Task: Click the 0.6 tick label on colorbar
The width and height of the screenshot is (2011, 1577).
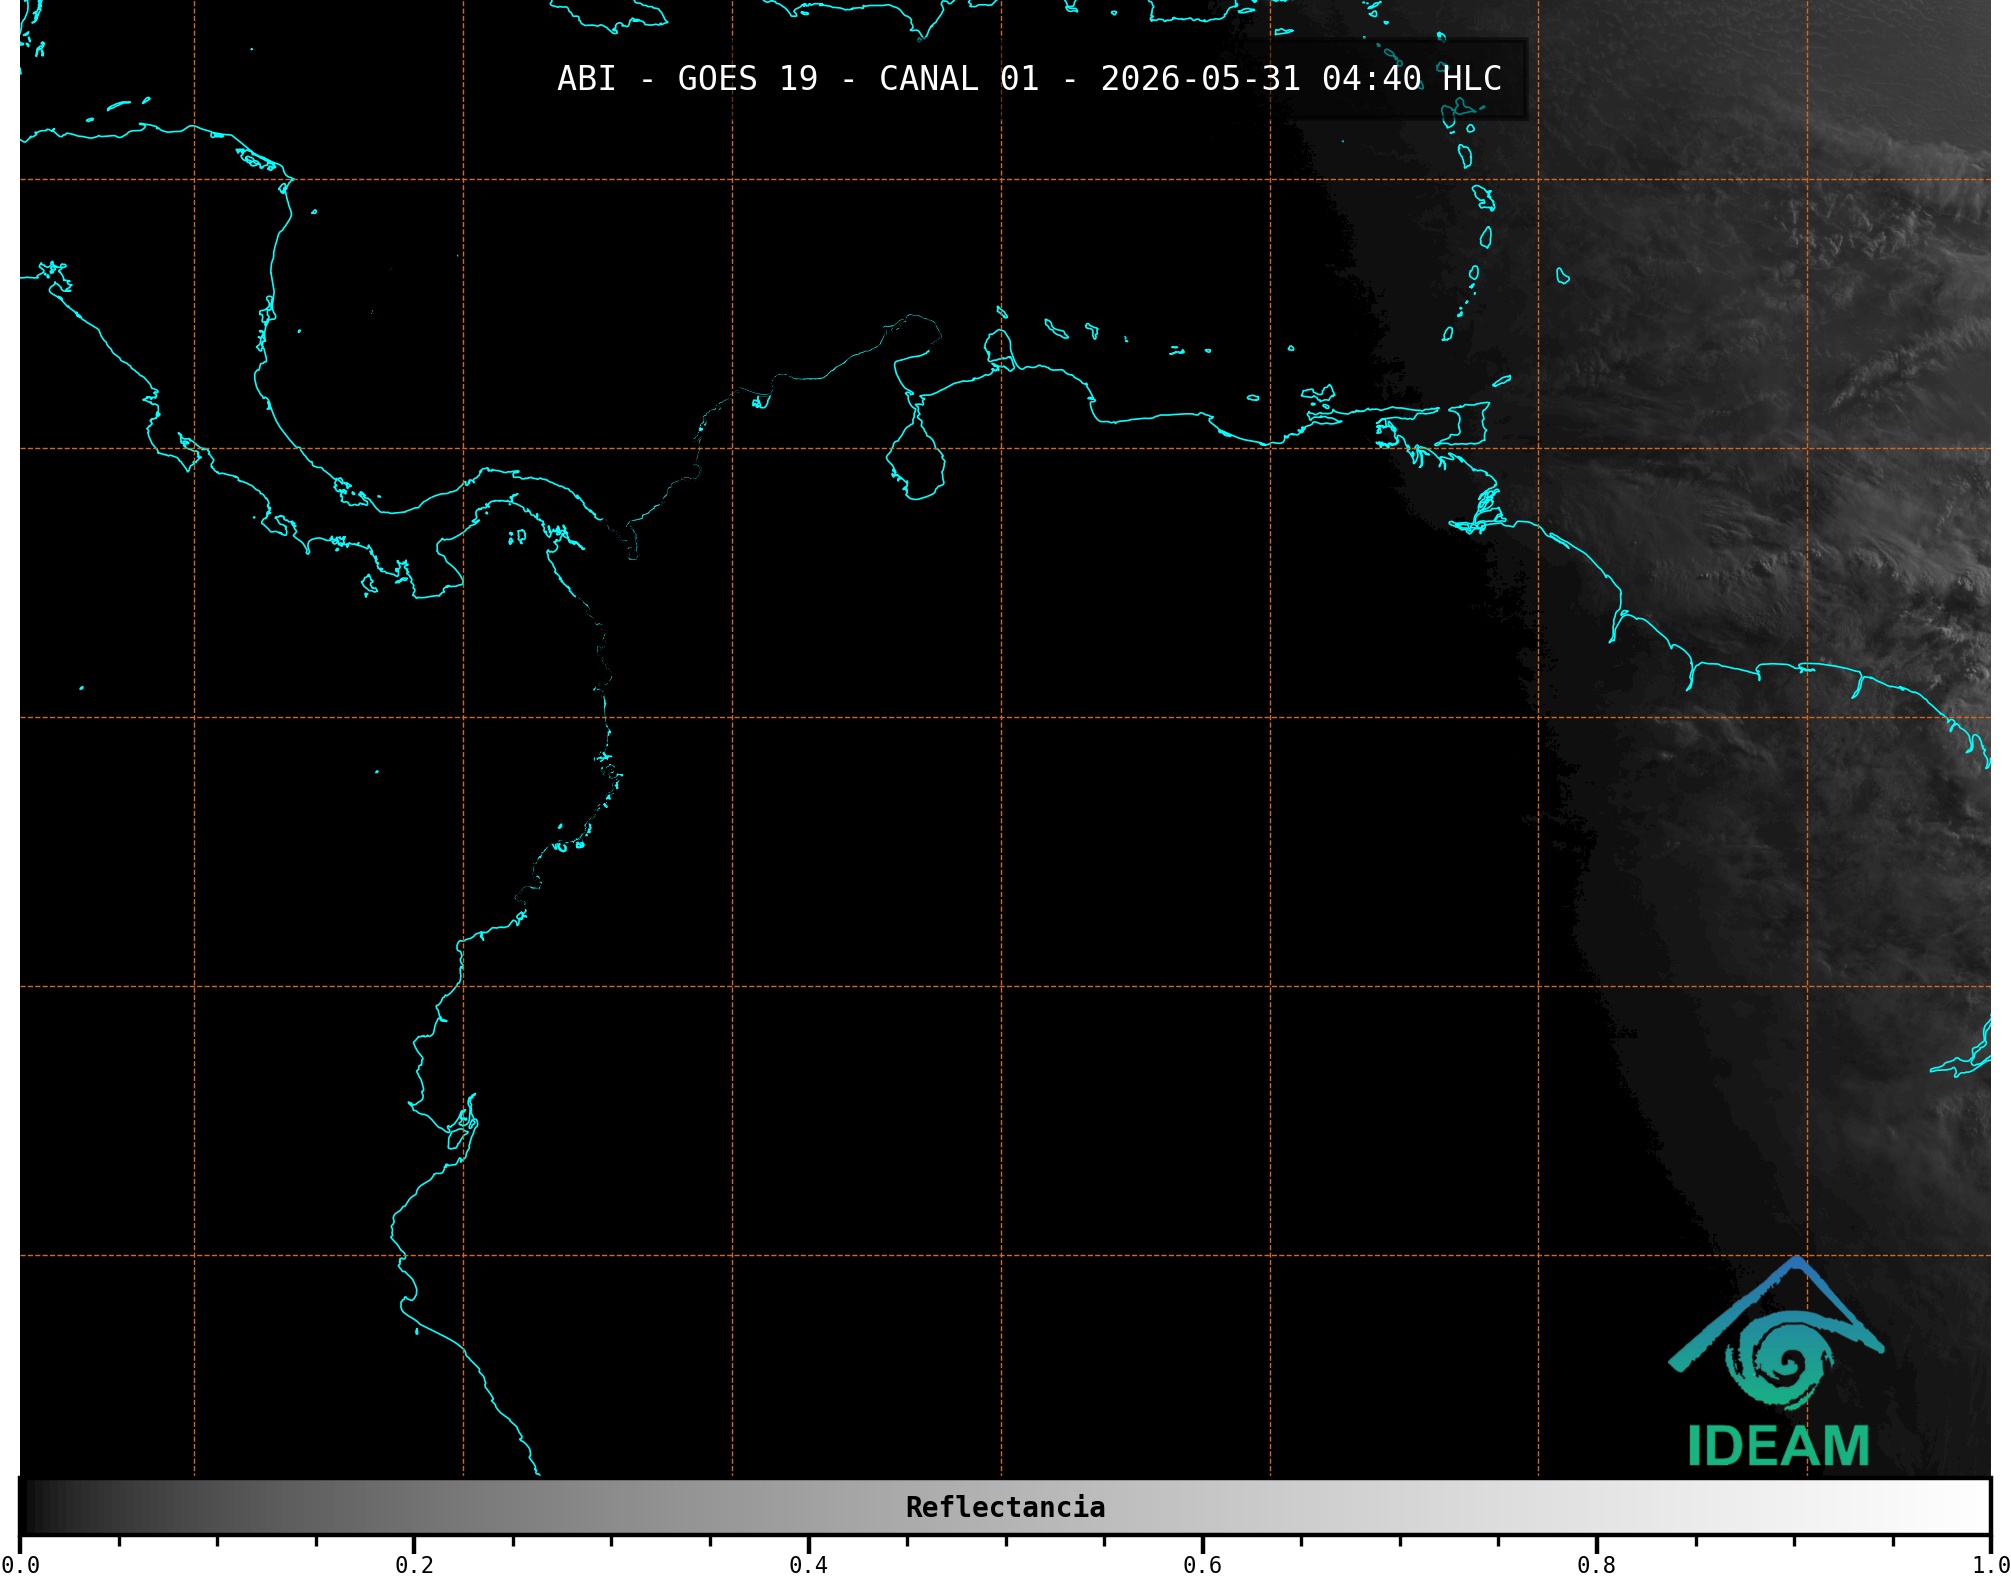Action: [x=1202, y=1565]
